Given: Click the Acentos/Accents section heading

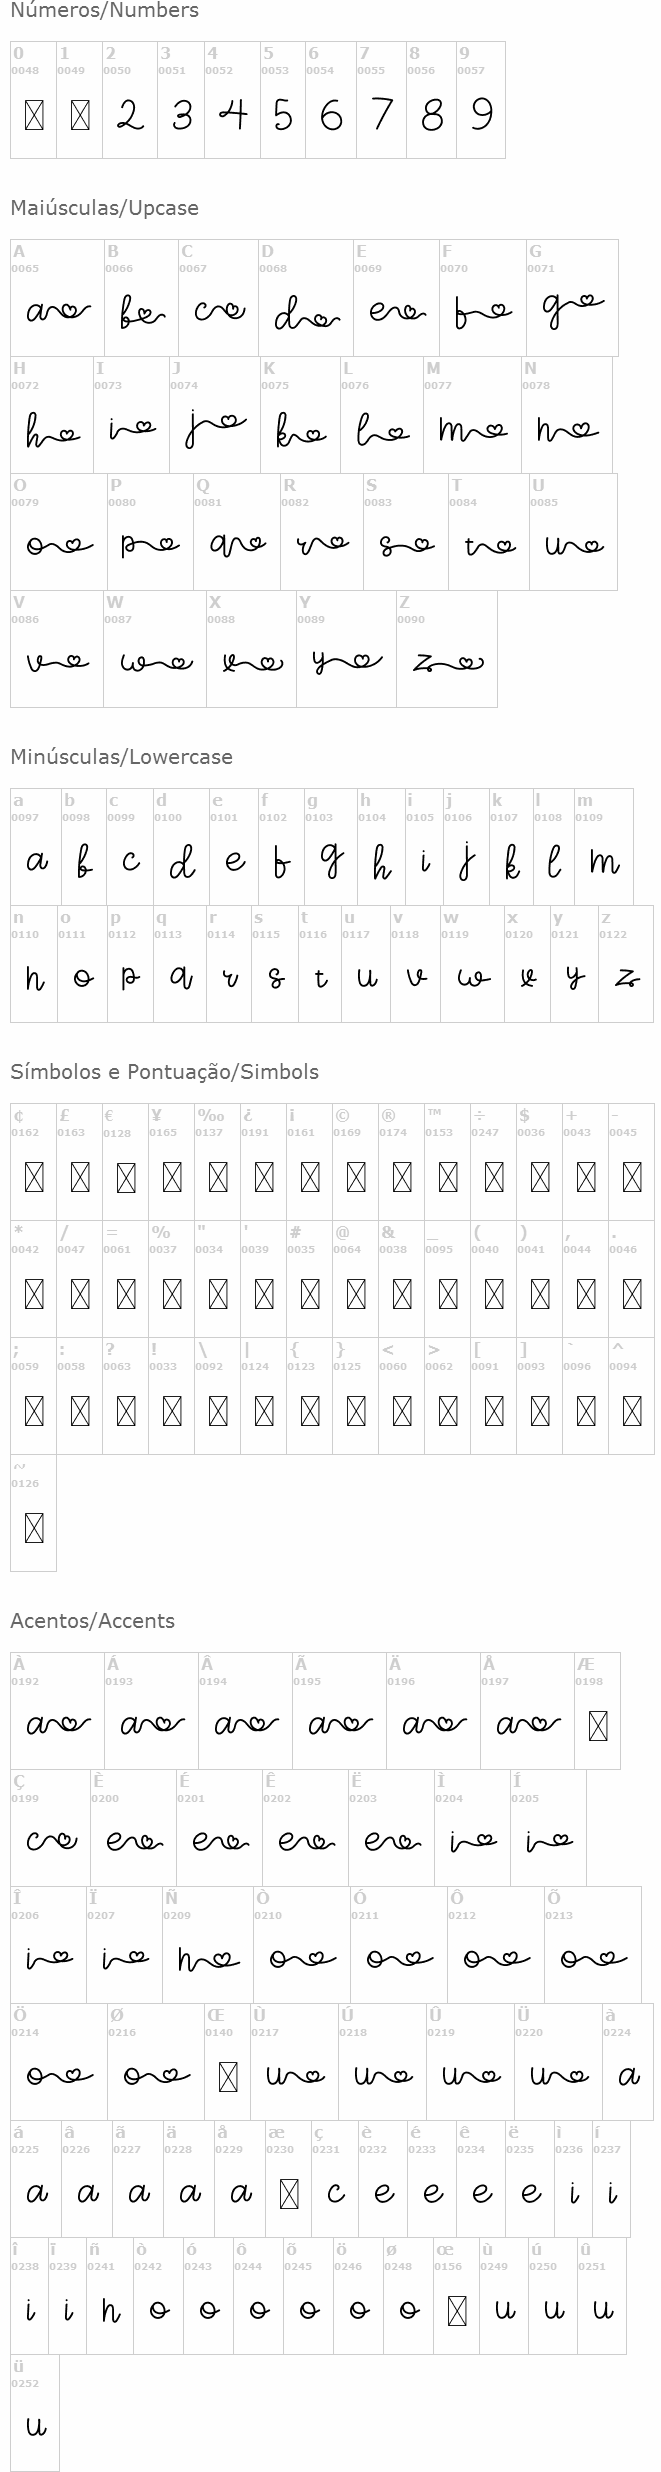Looking at the screenshot, I should [92, 1621].
